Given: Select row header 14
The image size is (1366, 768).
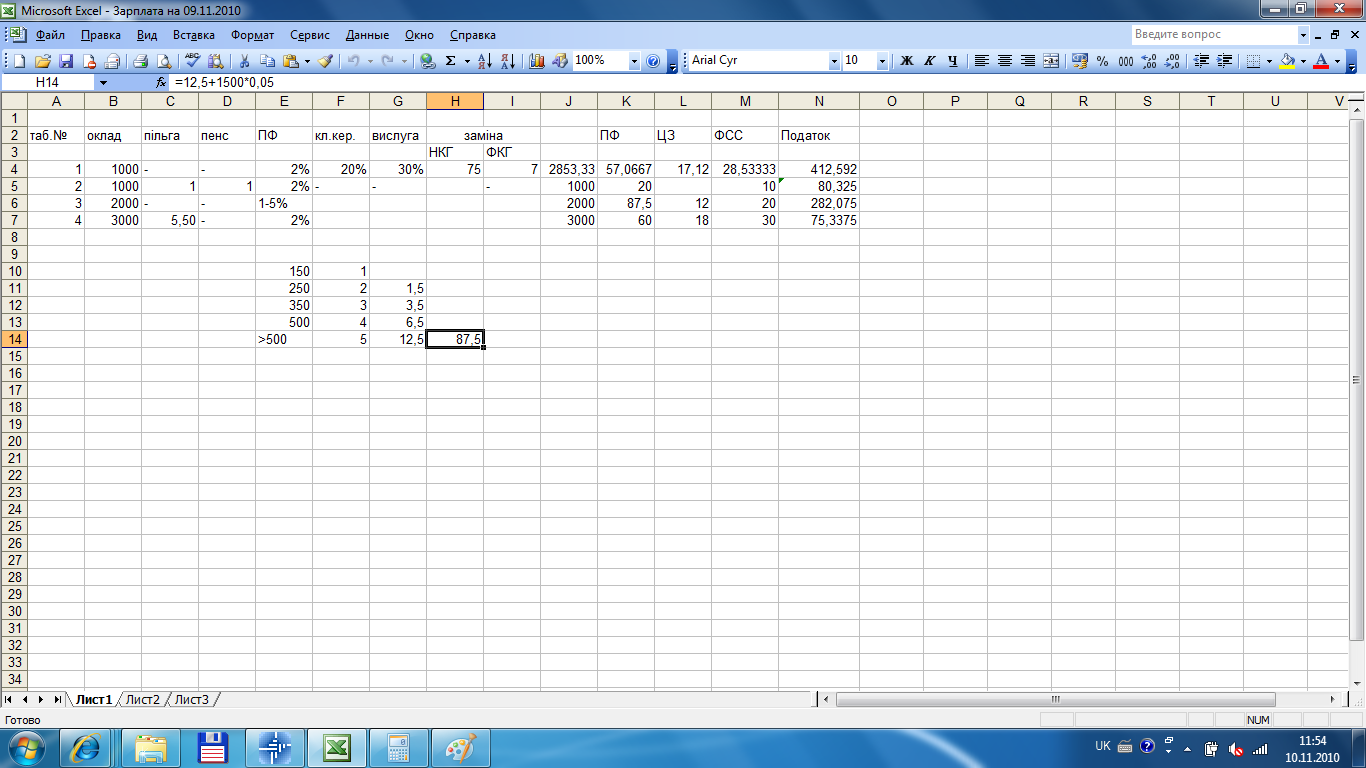Looking at the screenshot, I should tap(13, 340).
